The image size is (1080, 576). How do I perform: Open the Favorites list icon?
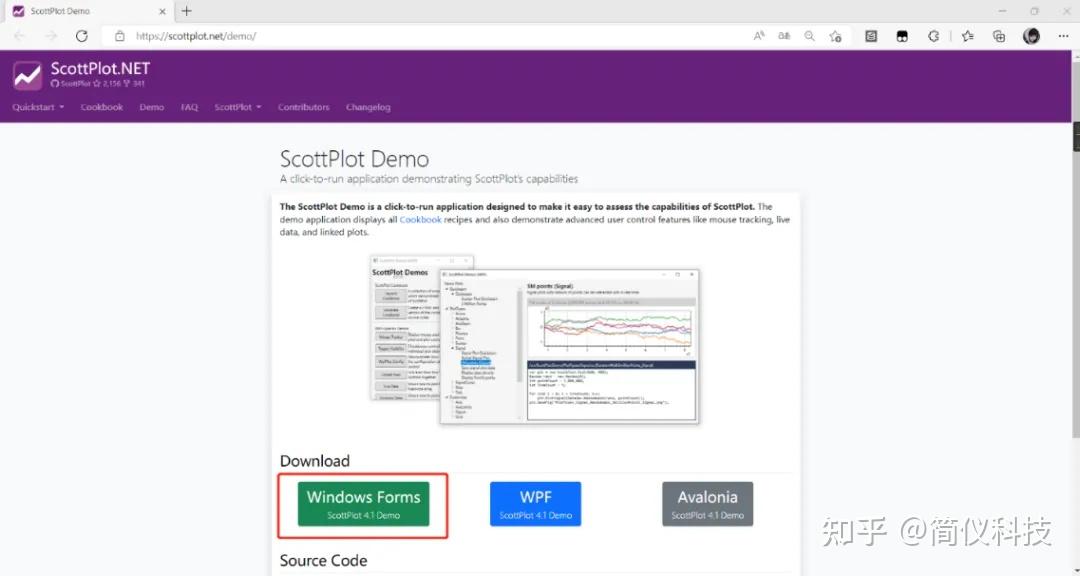968,37
